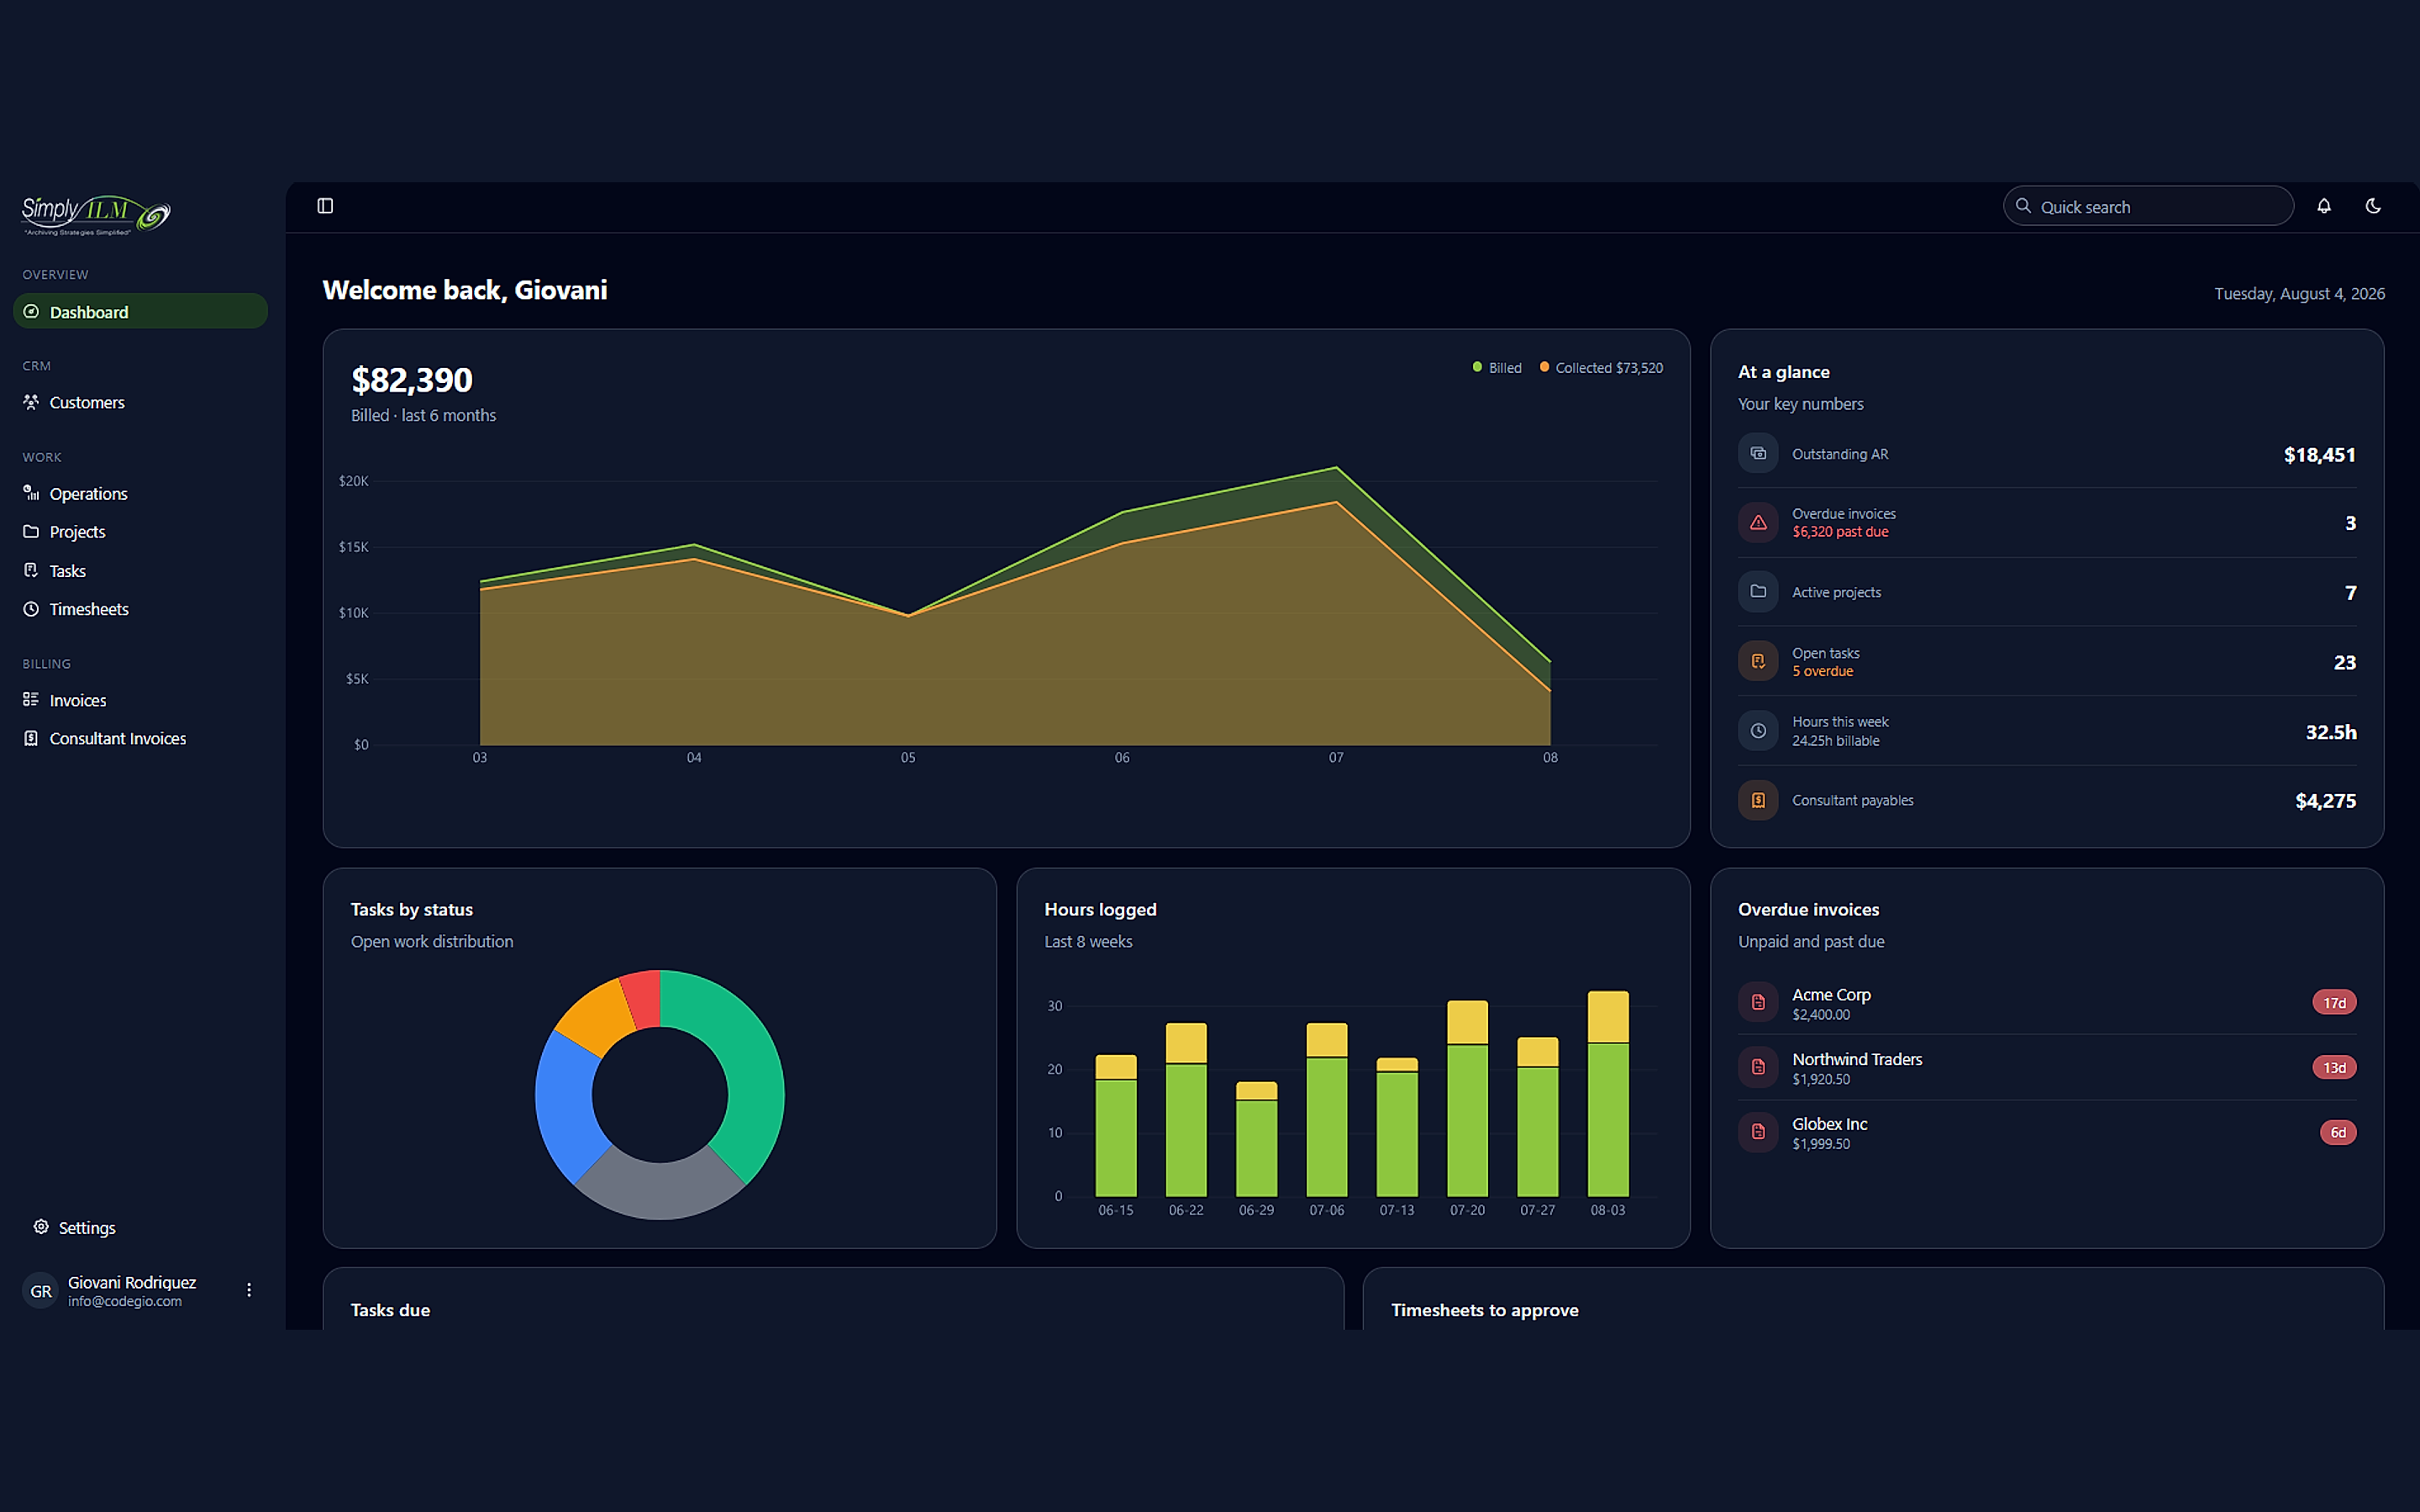The height and width of the screenshot is (1512, 2420).
Task: Open Projects folder icon item
Action: 31,532
